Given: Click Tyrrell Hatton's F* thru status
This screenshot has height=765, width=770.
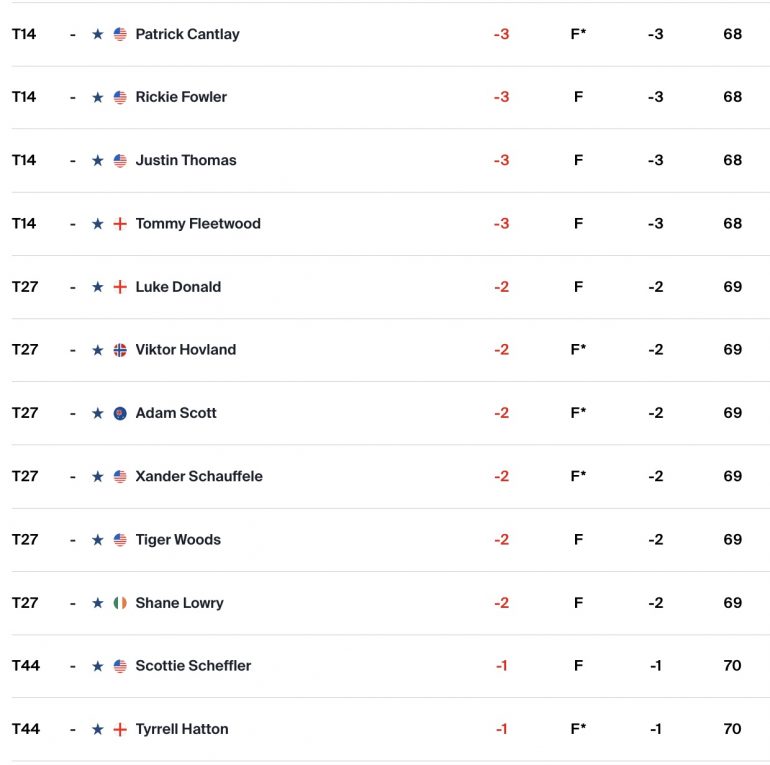Looking at the screenshot, I should tap(578, 729).
